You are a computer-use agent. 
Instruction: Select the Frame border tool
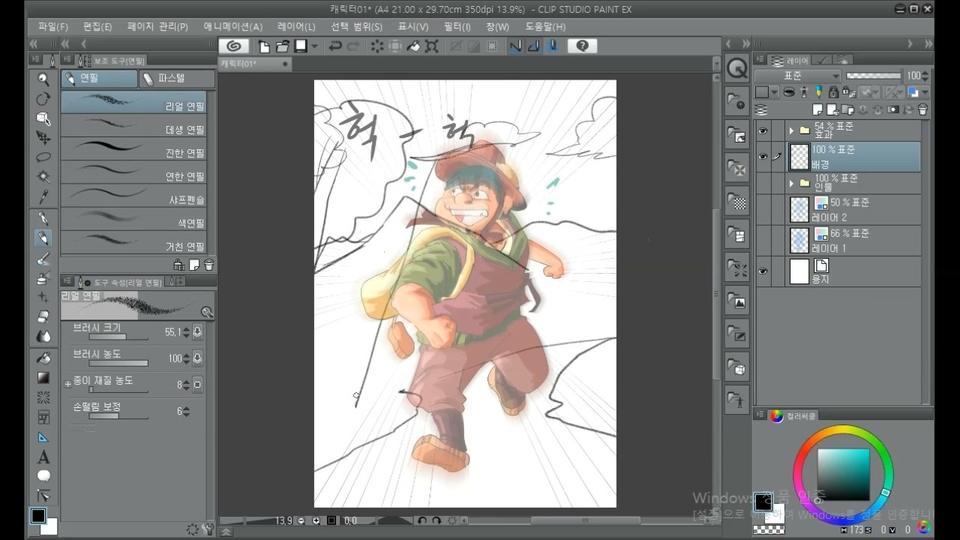(x=43, y=418)
